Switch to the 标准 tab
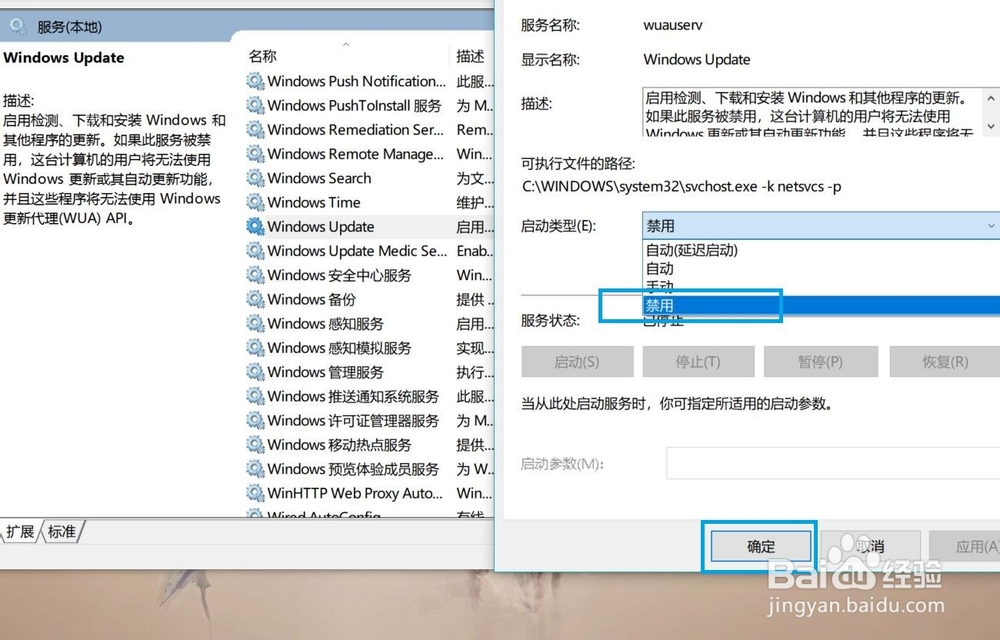The width and height of the screenshot is (1000, 640). coord(62,532)
